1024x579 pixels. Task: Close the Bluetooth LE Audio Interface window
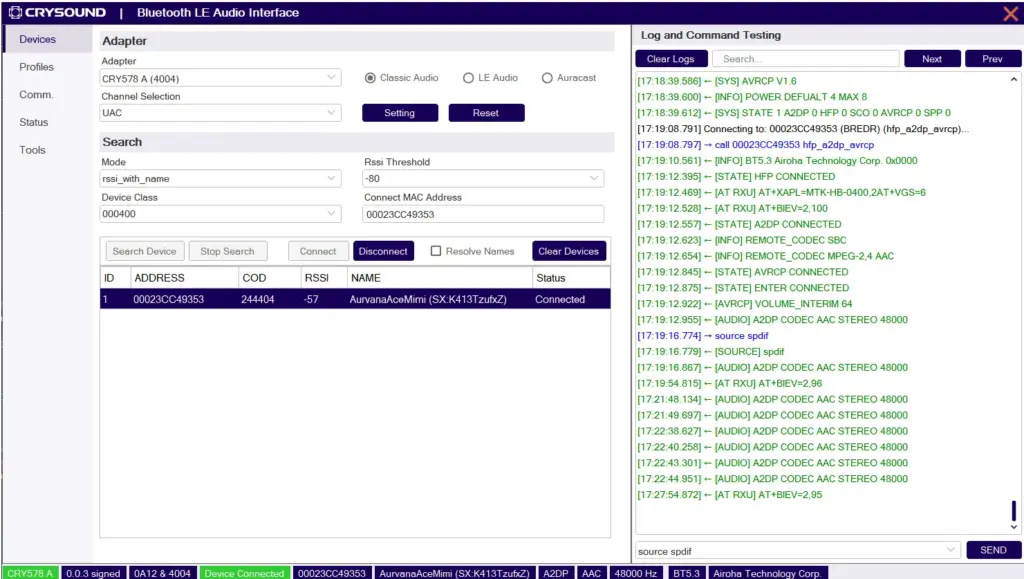tap(1010, 13)
